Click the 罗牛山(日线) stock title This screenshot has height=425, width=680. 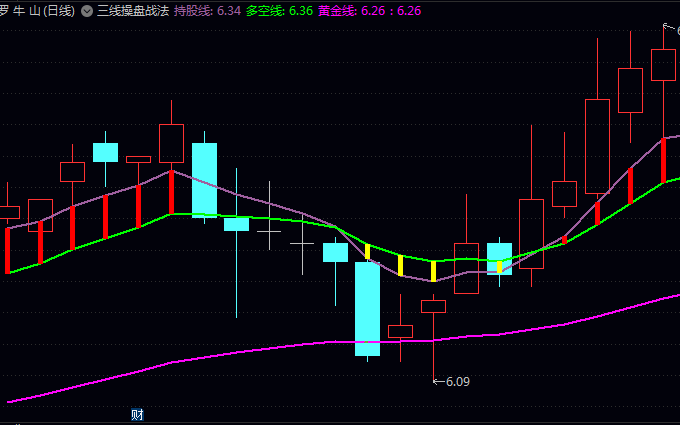pos(37,11)
